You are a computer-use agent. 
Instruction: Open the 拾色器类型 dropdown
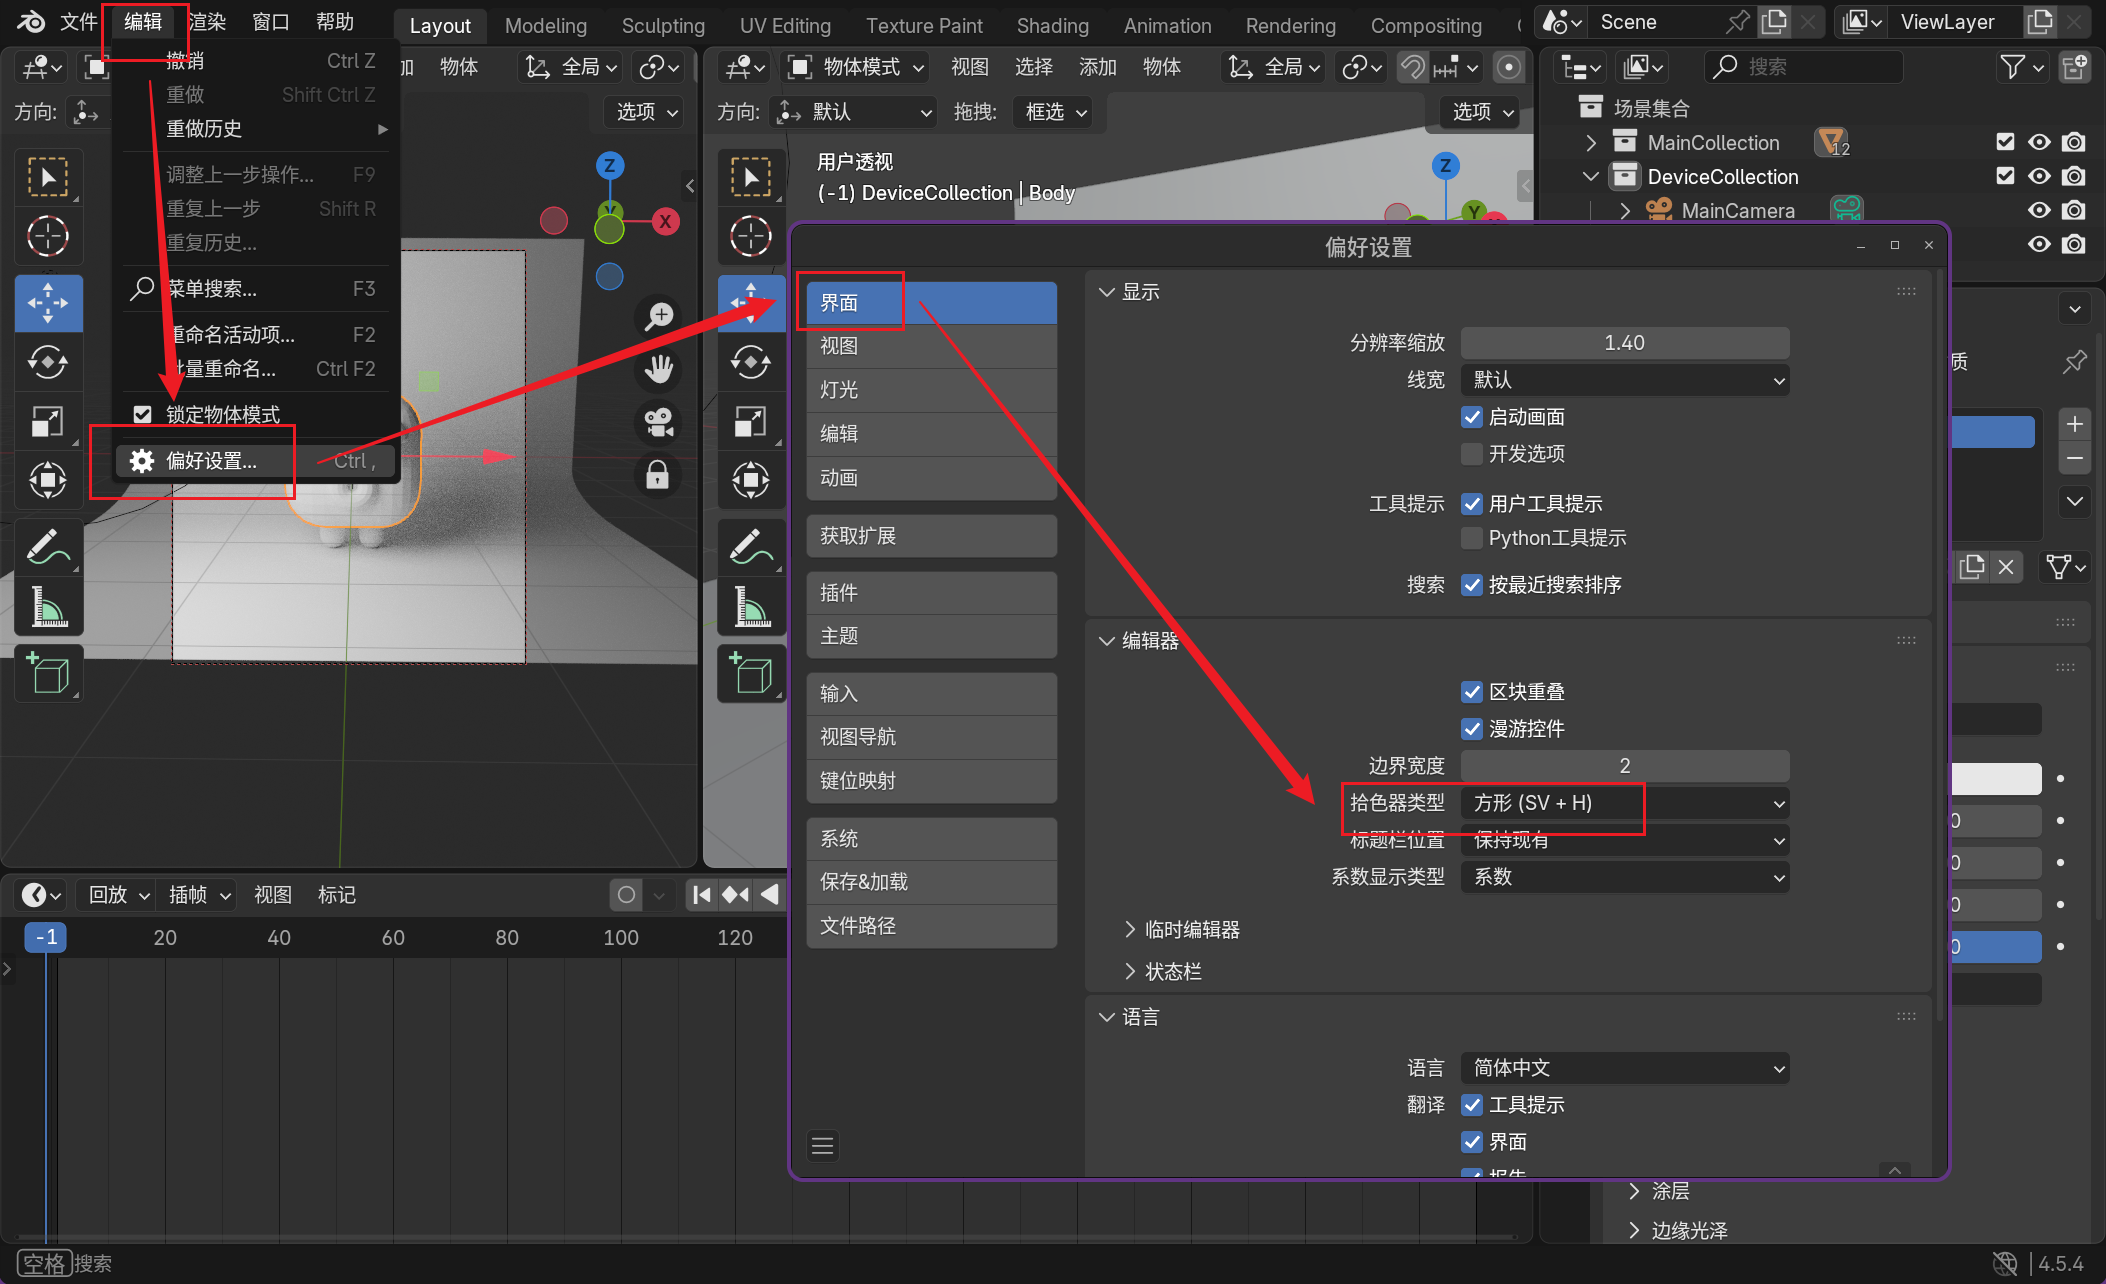pyautogui.click(x=1624, y=803)
